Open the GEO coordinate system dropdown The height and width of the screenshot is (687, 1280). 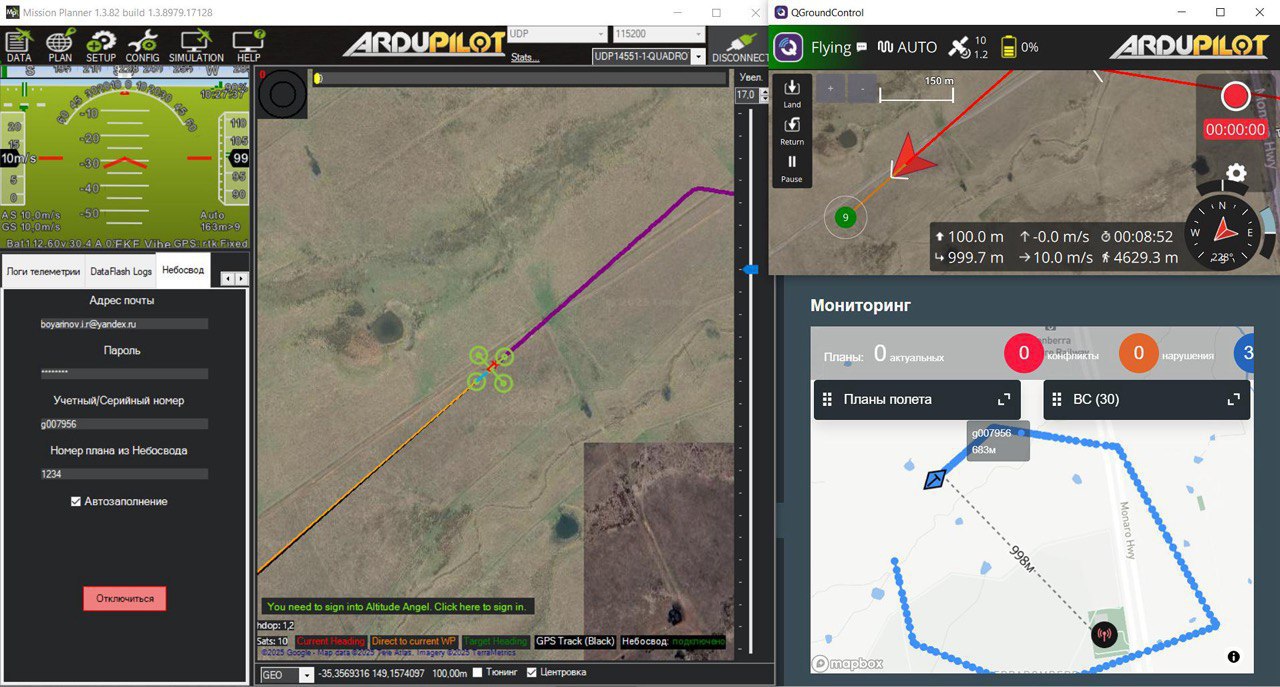[286, 675]
